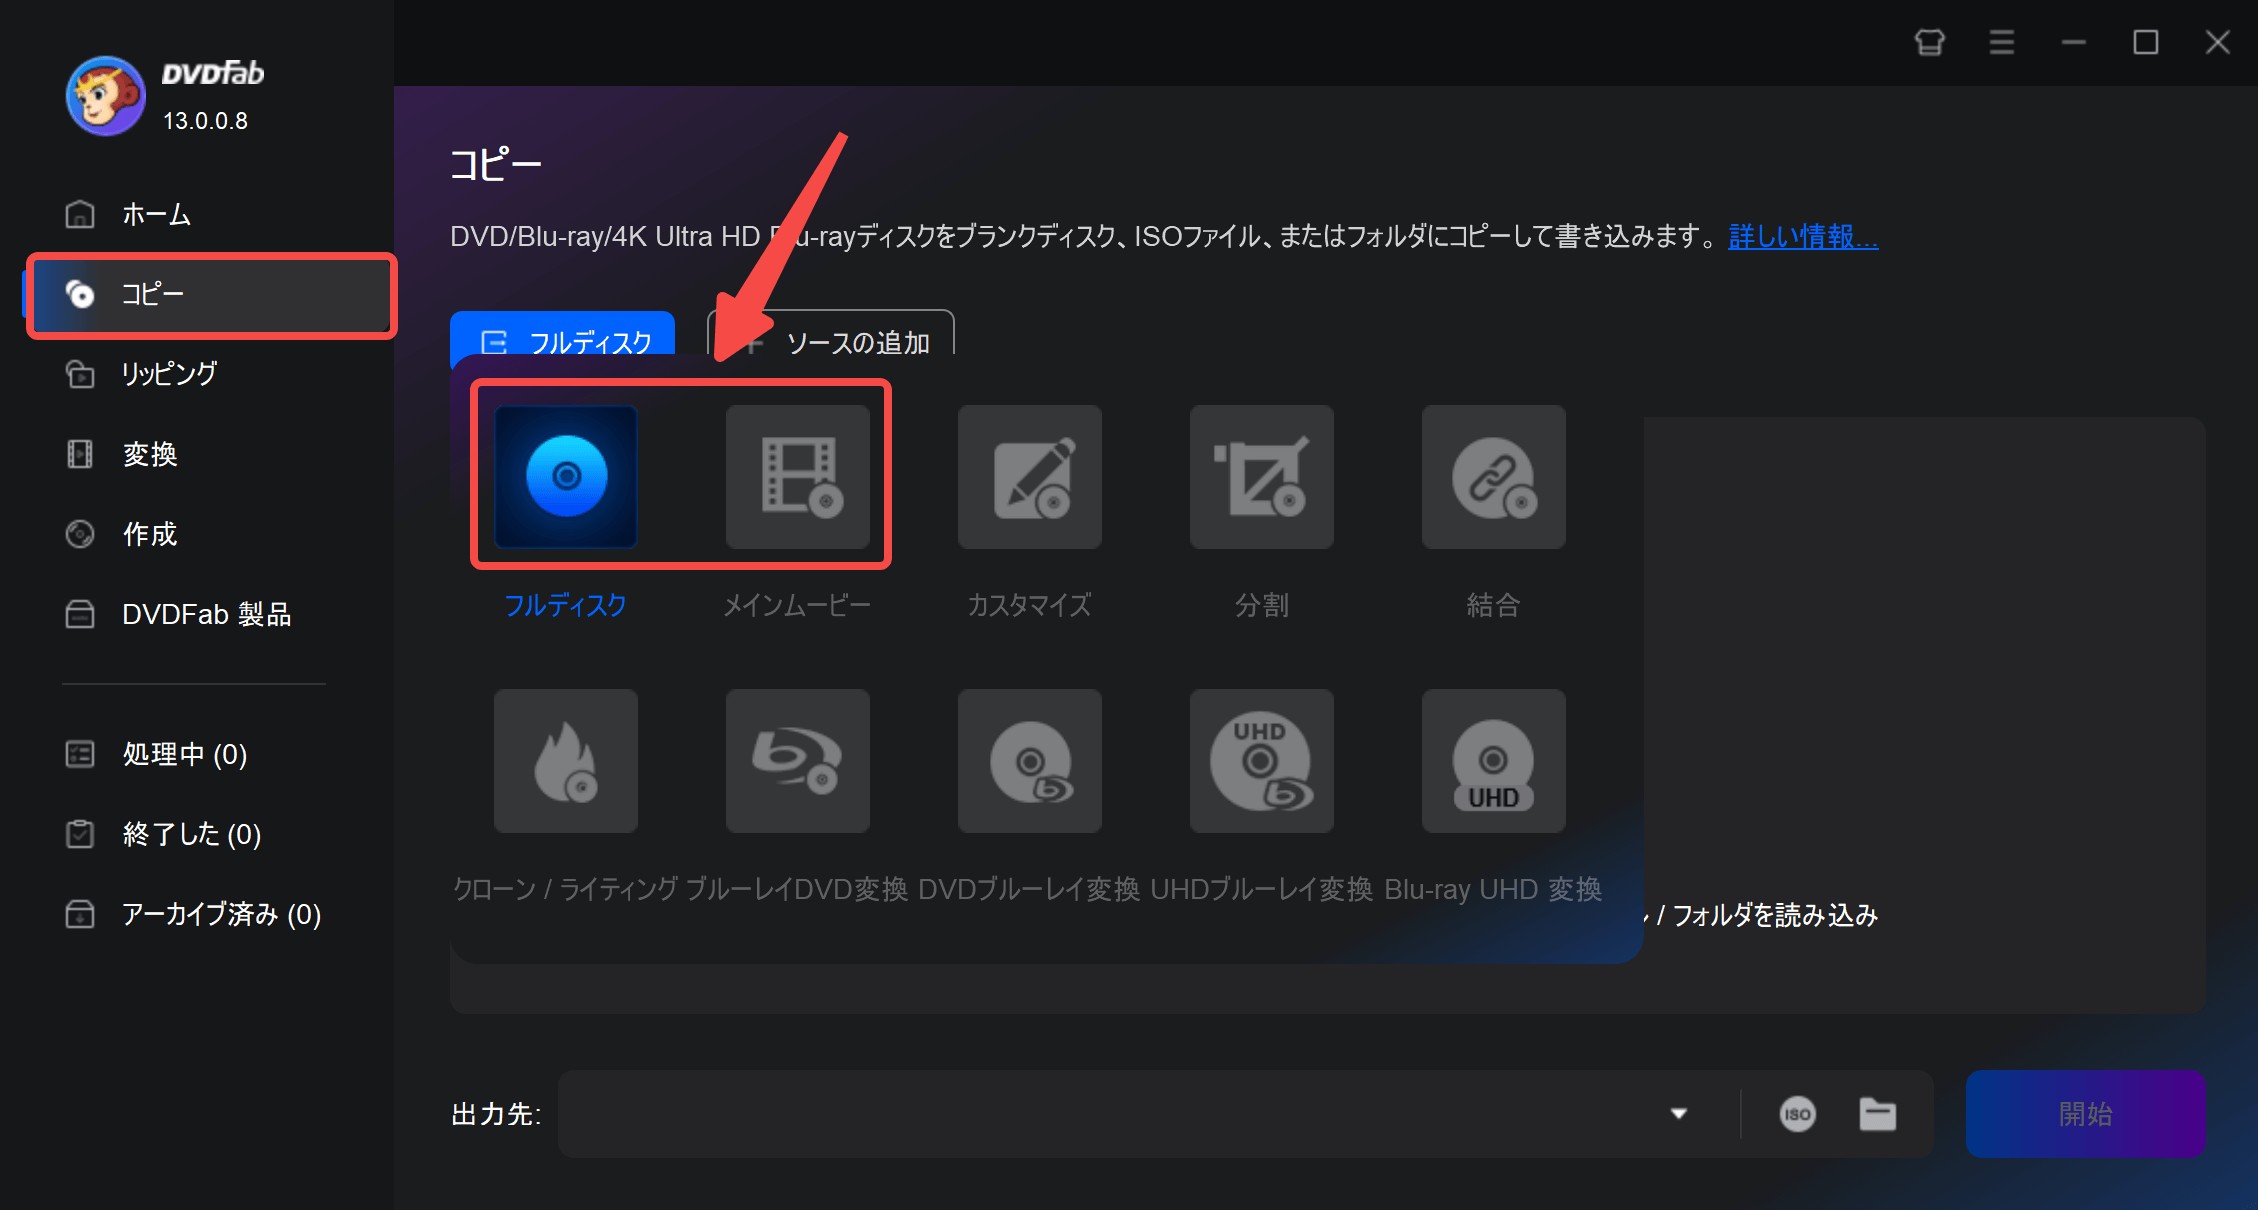The height and width of the screenshot is (1210, 2258).
Task: Click the 結合 label text
Action: [x=1494, y=605]
